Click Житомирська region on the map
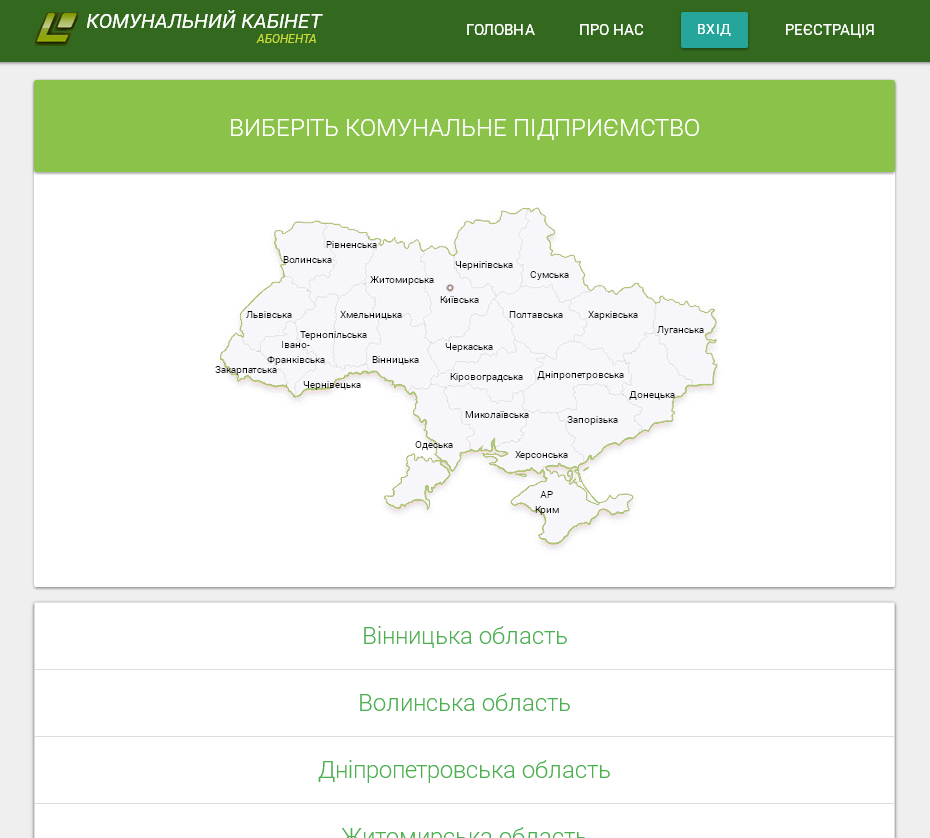This screenshot has width=930, height=838. click(402, 280)
